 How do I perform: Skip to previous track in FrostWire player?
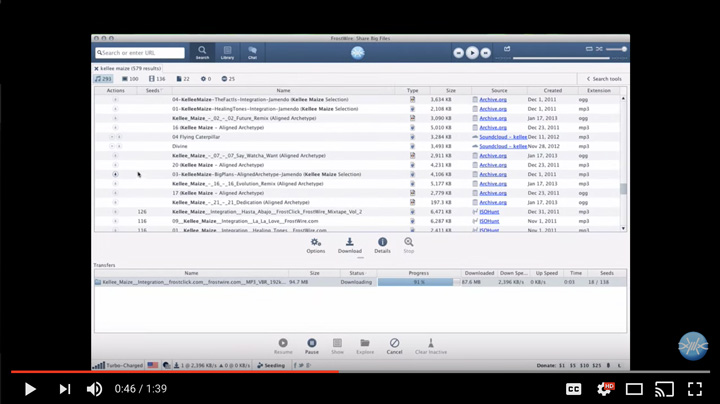(x=458, y=53)
